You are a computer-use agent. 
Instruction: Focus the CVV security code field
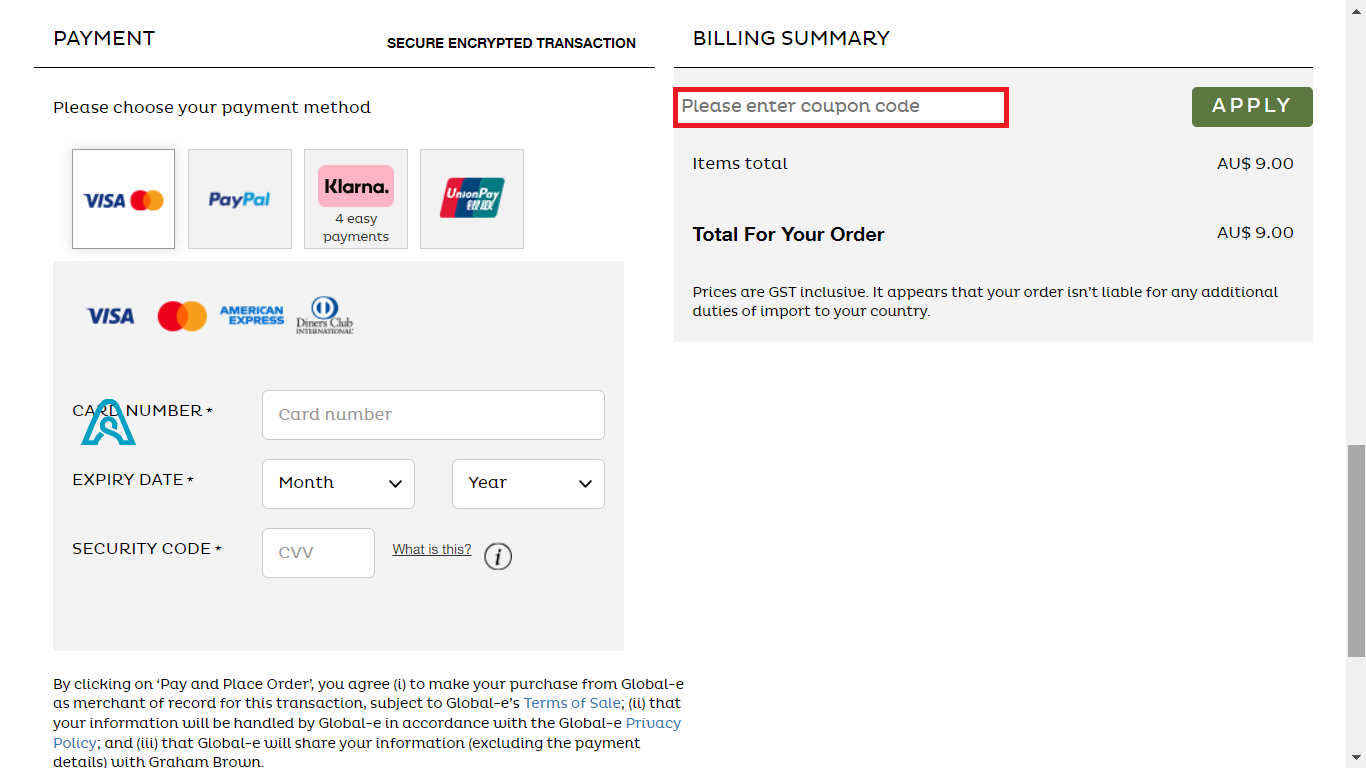click(x=318, y=553)
